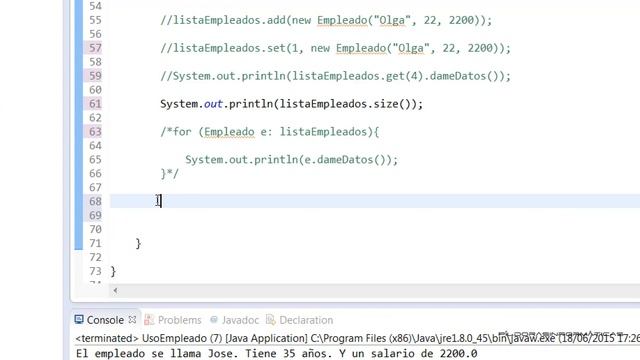Click the System.out.println(e.dameDatos()) line

click(x=291, y=160)
